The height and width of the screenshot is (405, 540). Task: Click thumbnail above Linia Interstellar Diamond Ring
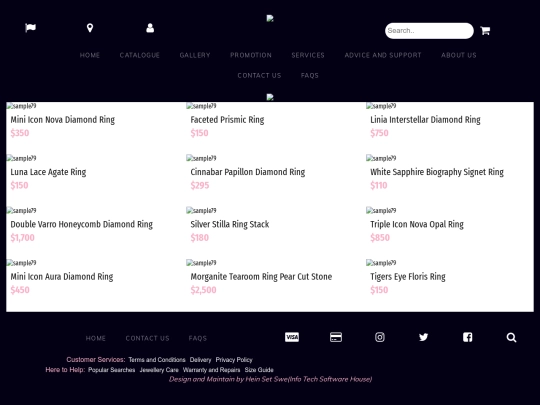381,106
